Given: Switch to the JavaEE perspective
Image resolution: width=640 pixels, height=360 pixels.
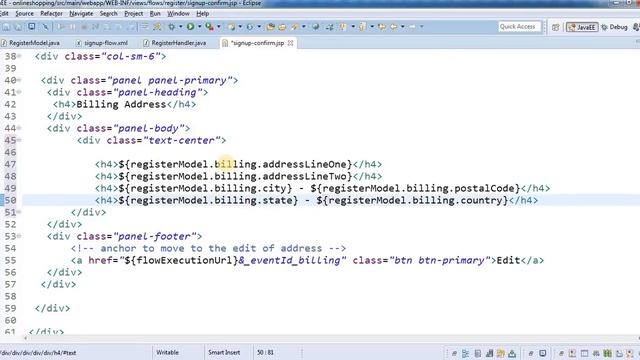Looking at the screenshot, I should [x=582, y=27].
